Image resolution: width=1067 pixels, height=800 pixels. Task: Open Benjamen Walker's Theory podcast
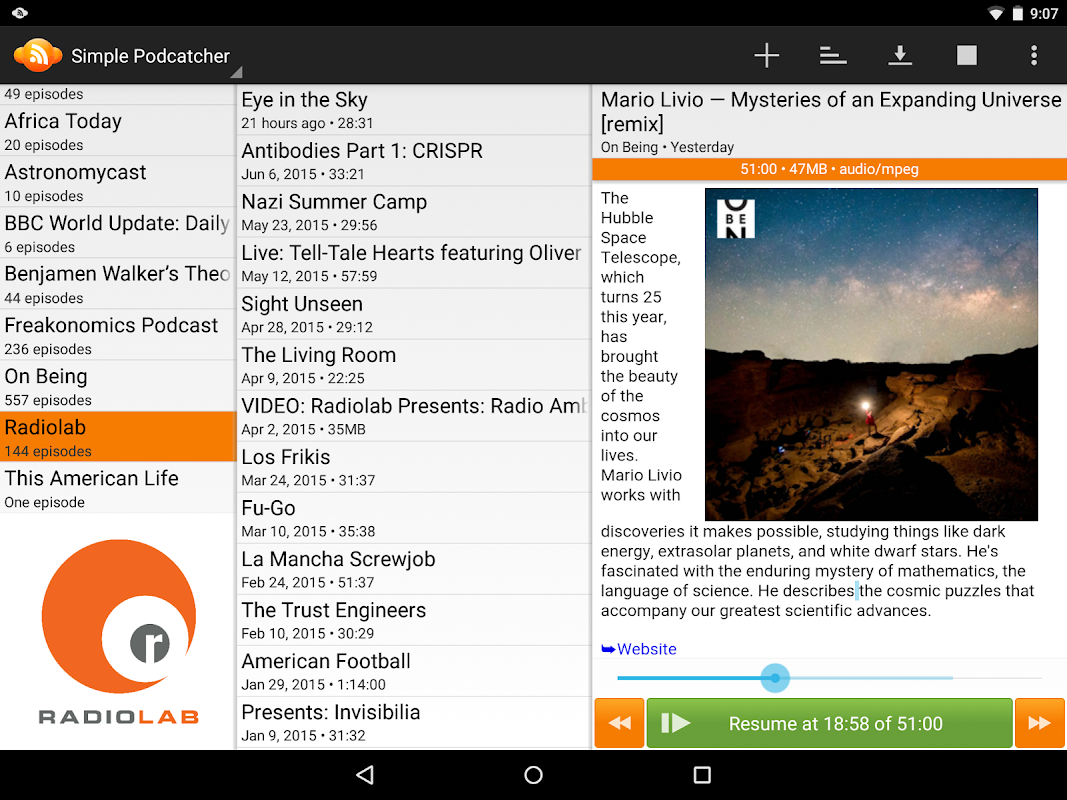pyautogui.click(x=117, y=284)
